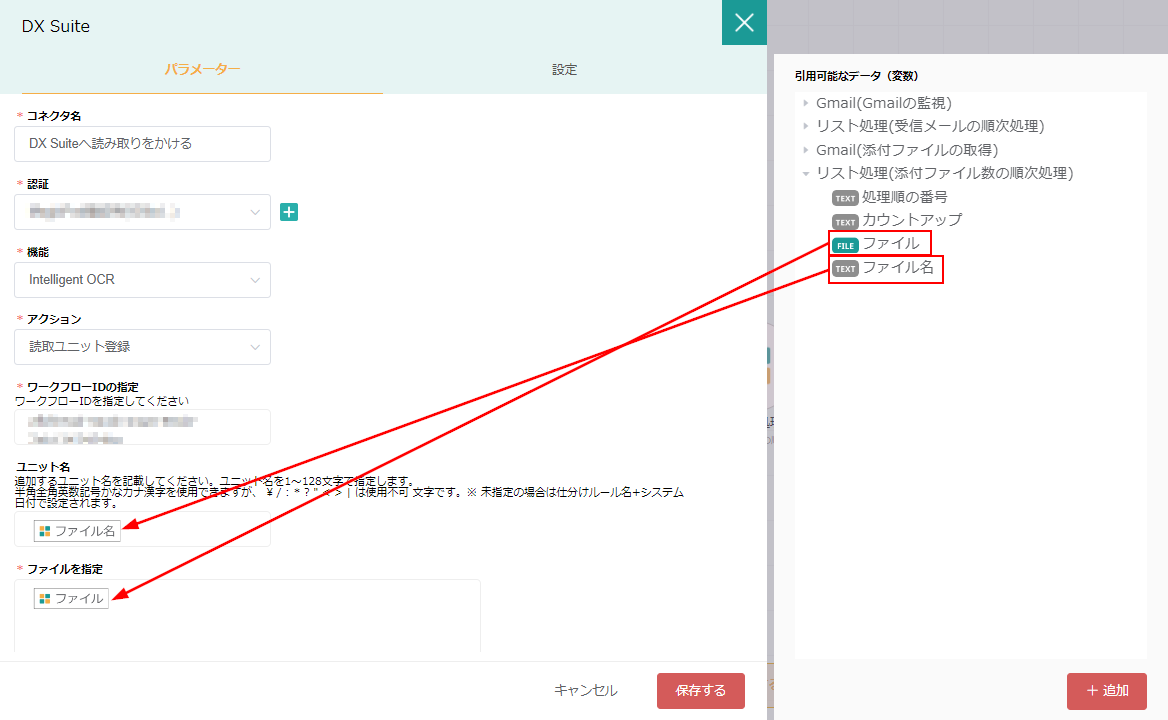Screen dimensions: 1168x720
Task: Click the green plus icon beside 認証
Action: pos(289,212)
